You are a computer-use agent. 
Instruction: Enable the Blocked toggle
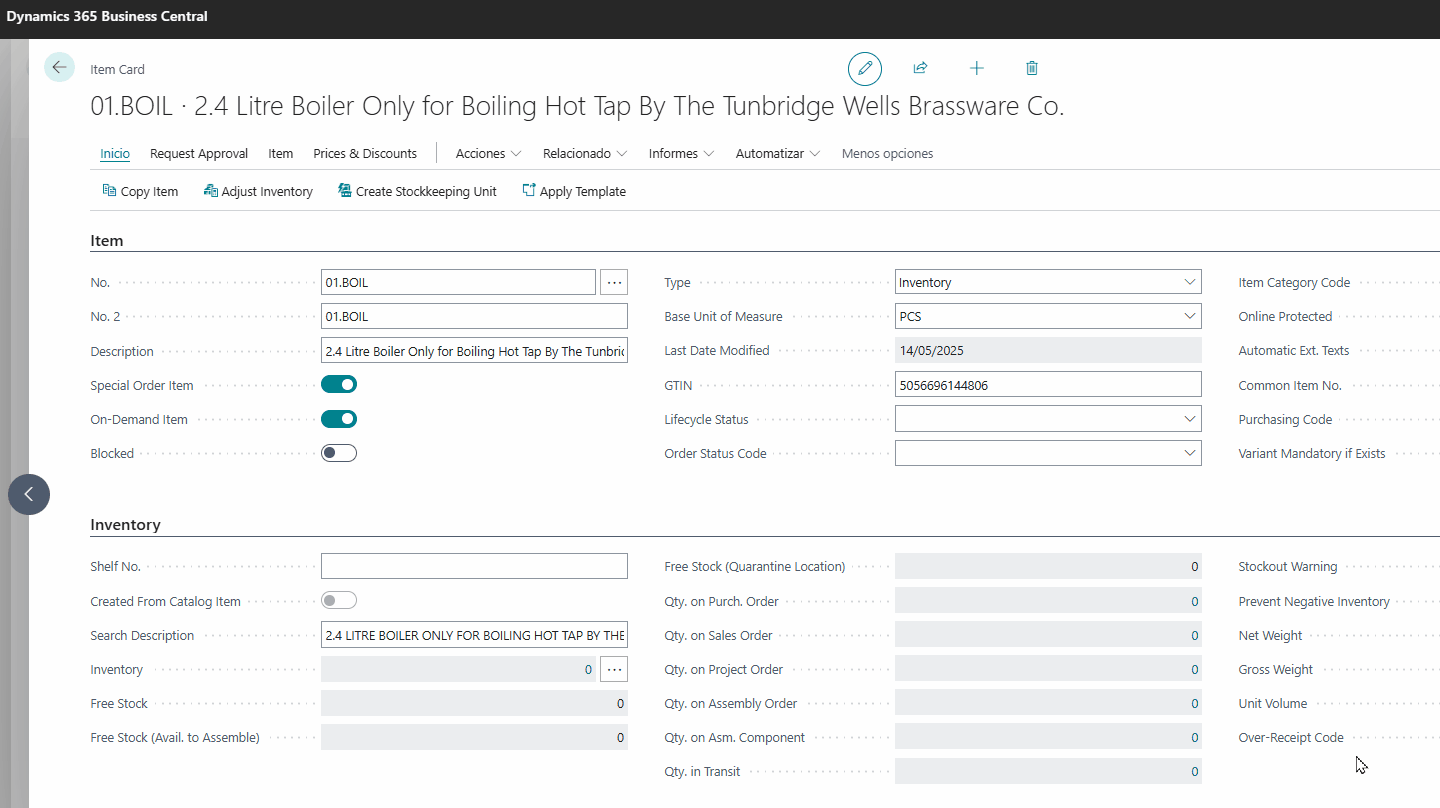339,453
